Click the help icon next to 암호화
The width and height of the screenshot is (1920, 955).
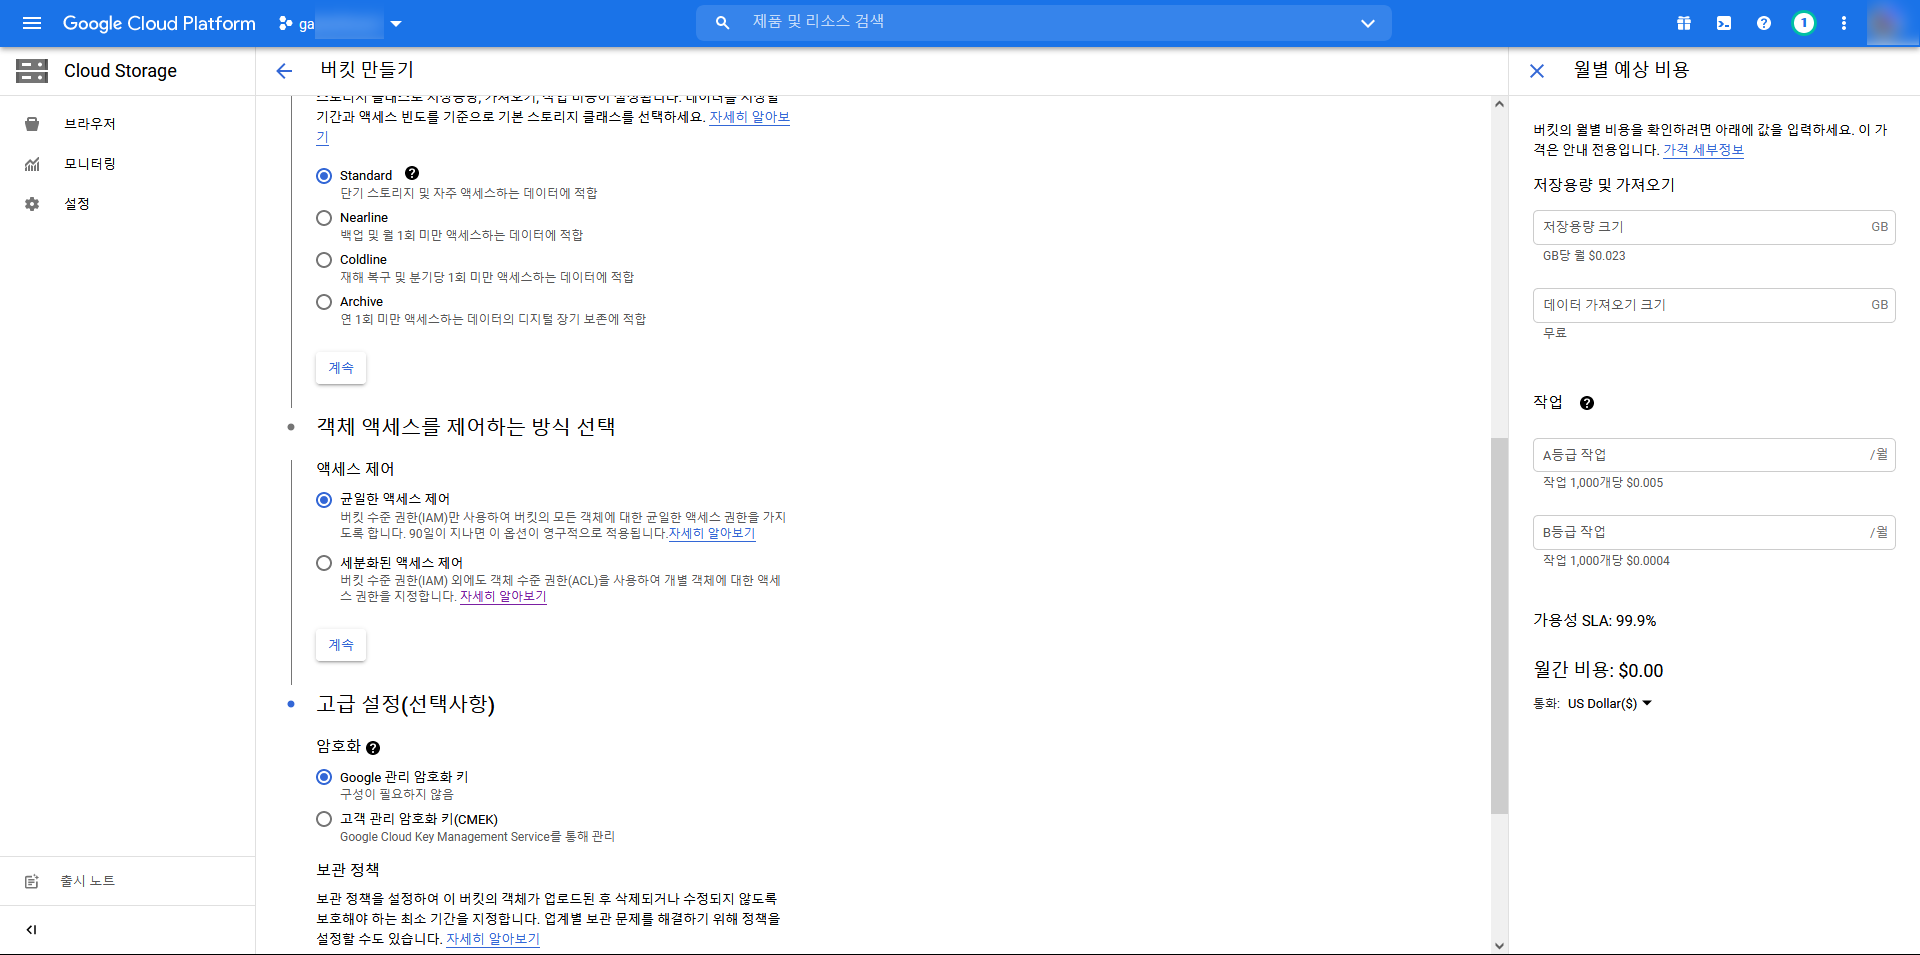(x=373, y=748)
